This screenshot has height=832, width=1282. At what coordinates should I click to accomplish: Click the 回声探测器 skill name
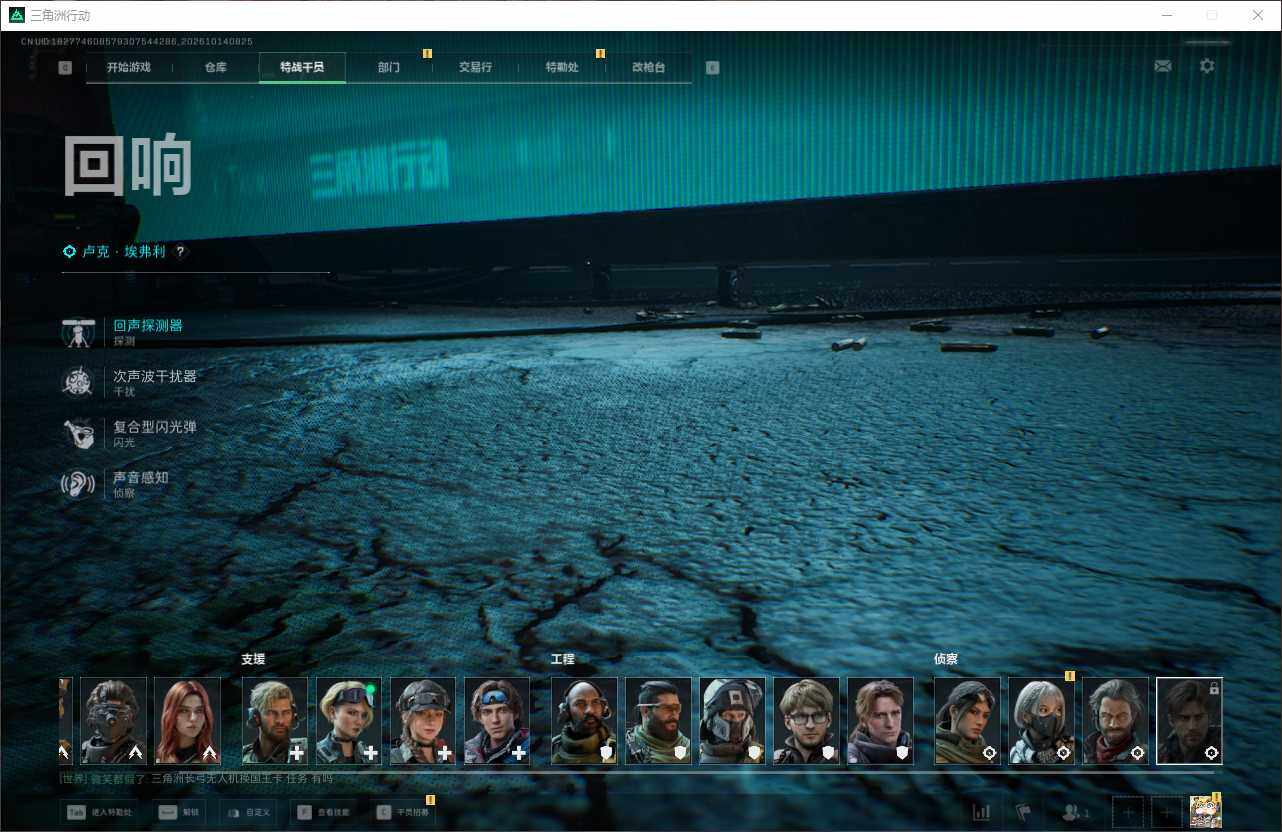(148, 326)
